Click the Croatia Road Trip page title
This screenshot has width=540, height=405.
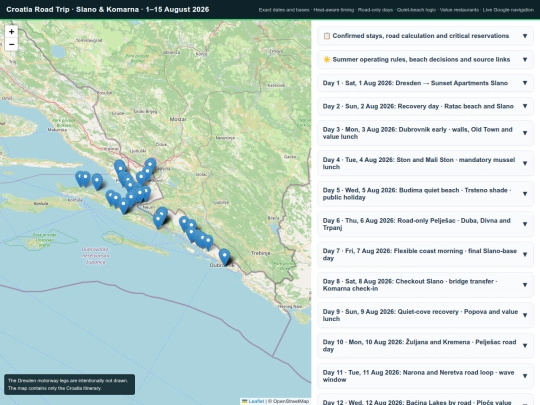click(x=107, y=9)
